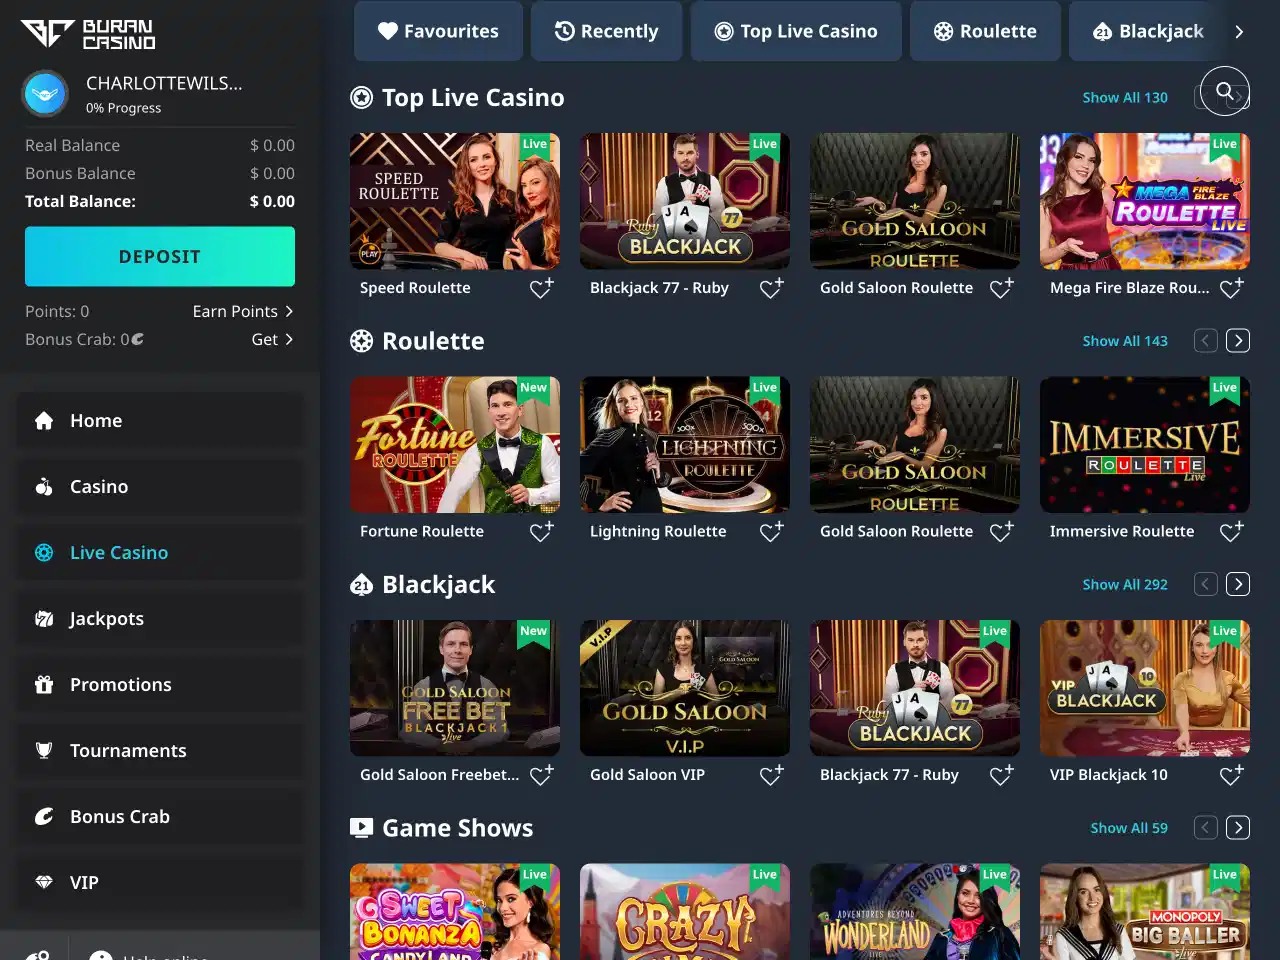Open the Promotions gift section
The height and width of the screenshot is (960, 1280).
click(120, 685)
